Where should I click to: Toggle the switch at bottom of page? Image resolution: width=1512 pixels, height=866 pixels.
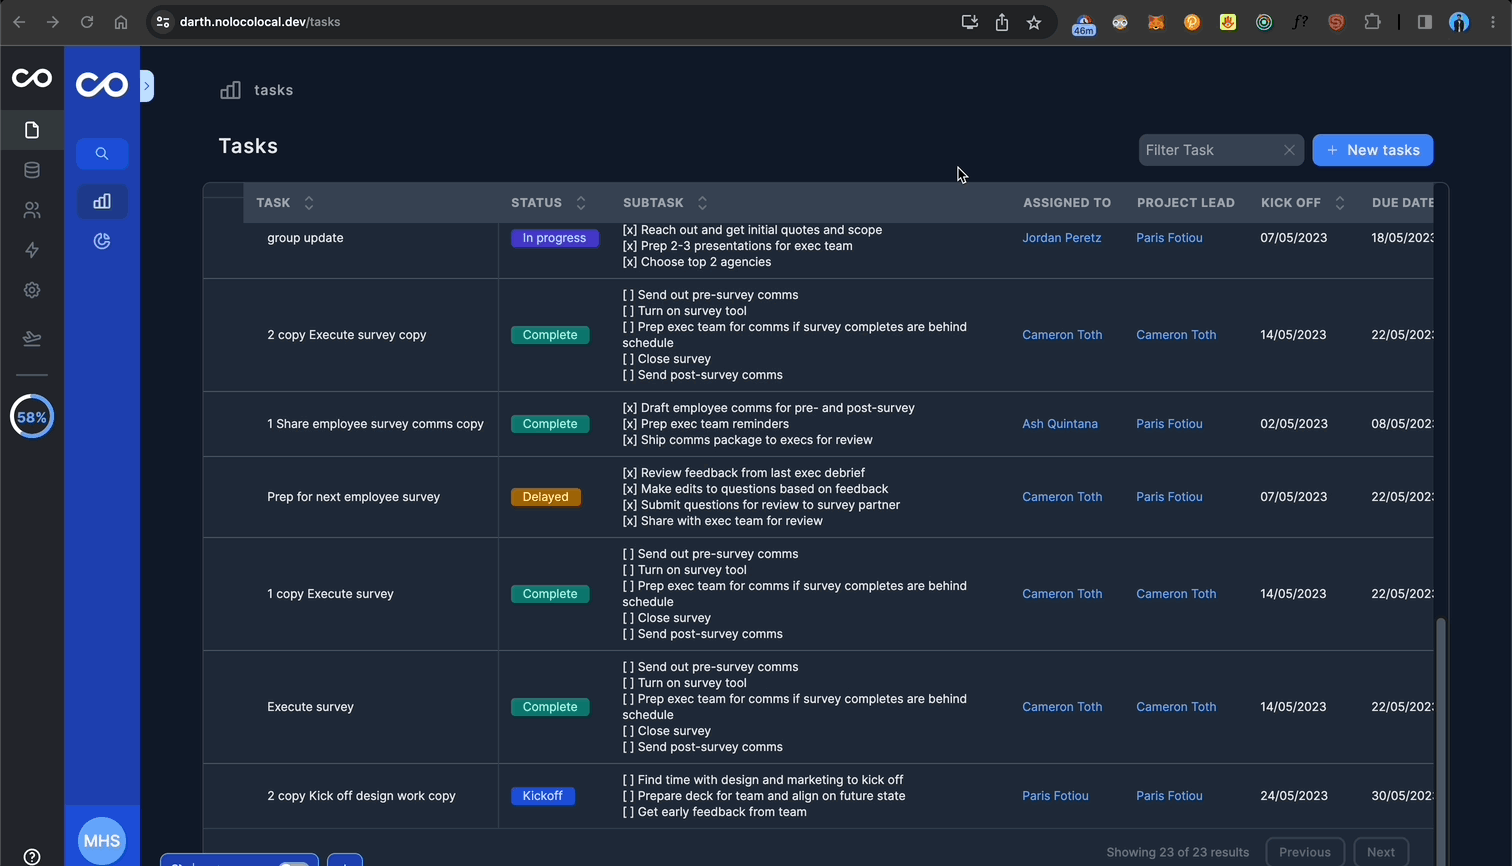click(293, 862)
